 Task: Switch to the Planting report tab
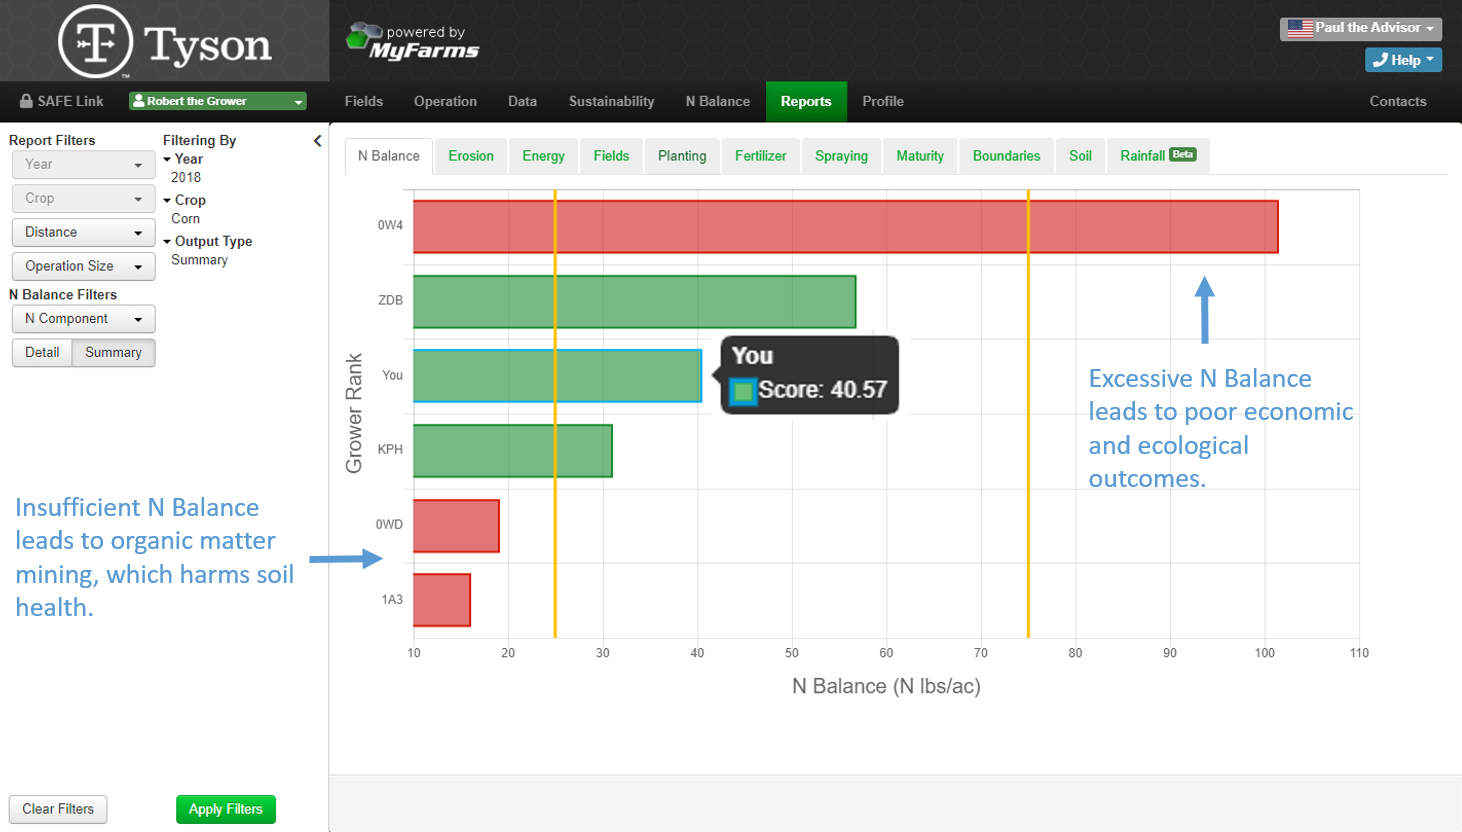click(x=682, y=156)
